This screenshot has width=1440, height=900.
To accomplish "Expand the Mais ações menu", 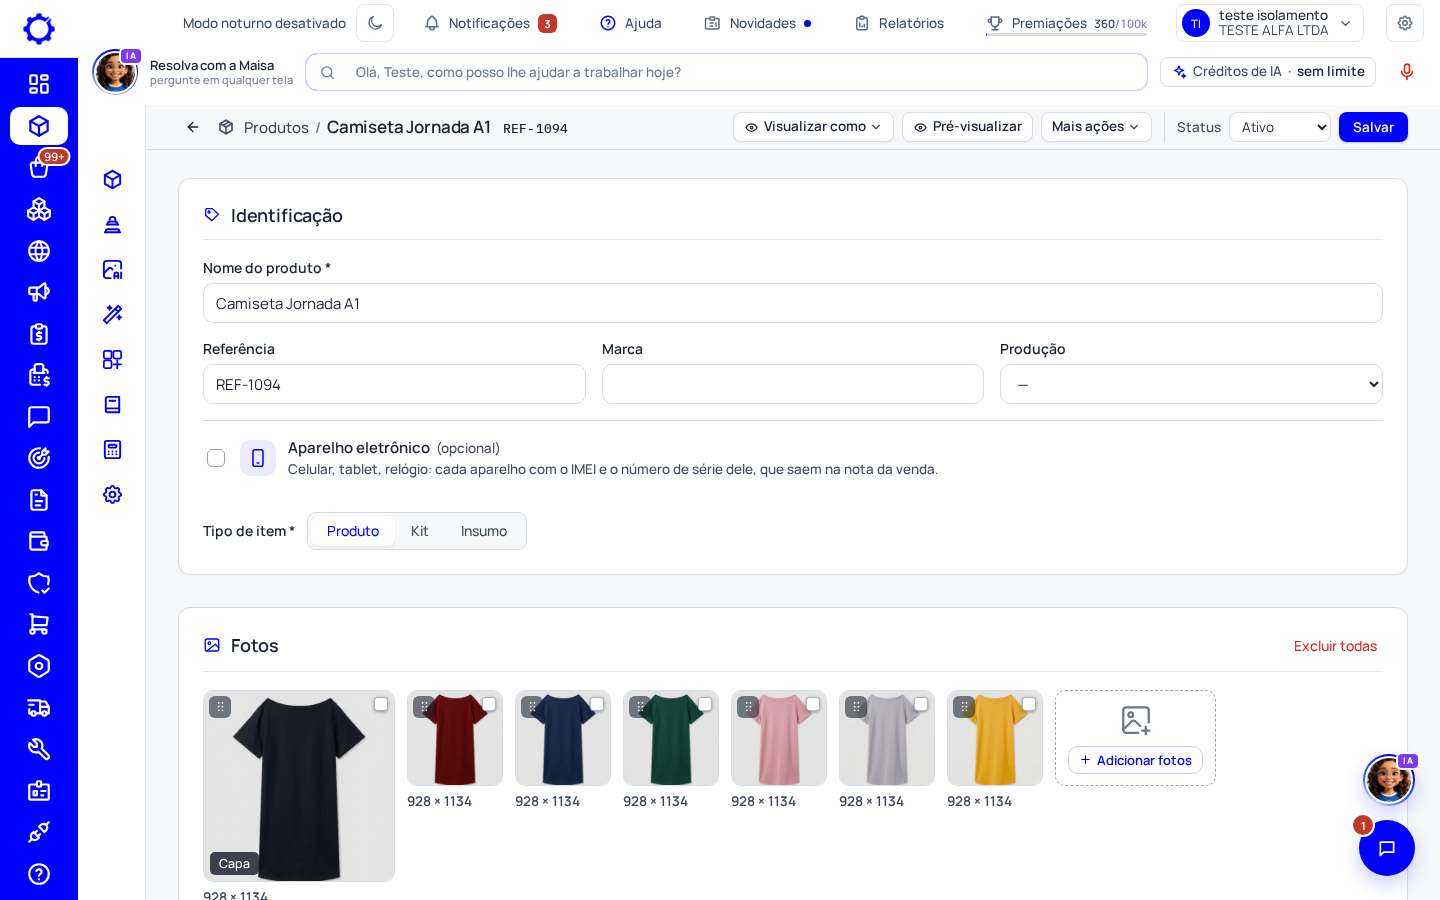I will (1096, 127).
